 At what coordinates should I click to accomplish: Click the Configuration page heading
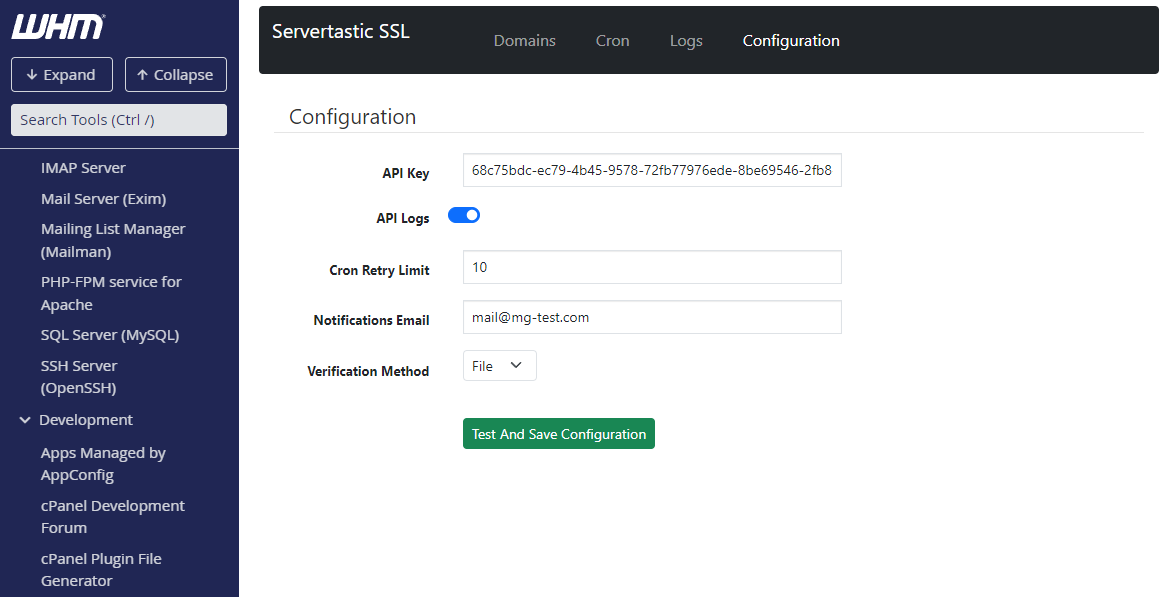pos(353,117)
